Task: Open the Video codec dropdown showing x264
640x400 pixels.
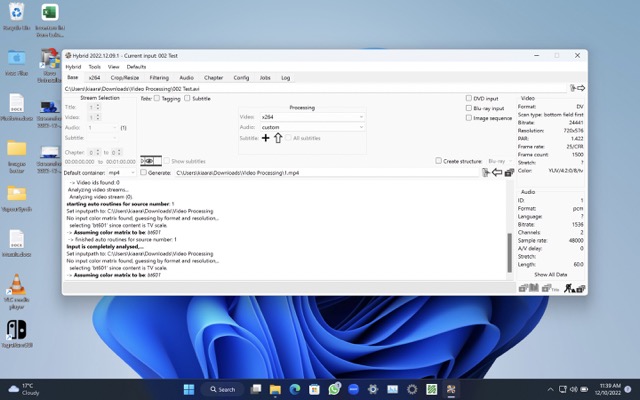Action: click(312, 117)
